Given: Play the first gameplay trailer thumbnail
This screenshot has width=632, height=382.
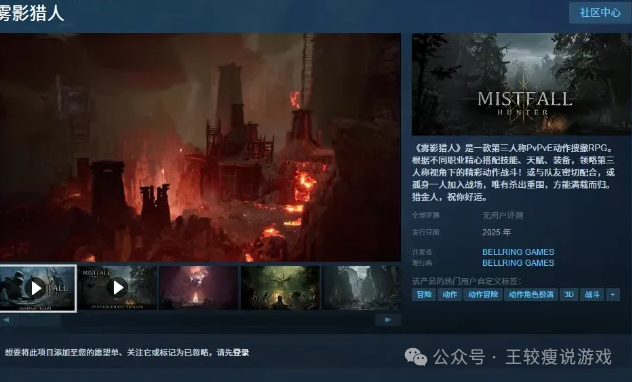Looking at the screenshot, I should click(x=37, y=288).
